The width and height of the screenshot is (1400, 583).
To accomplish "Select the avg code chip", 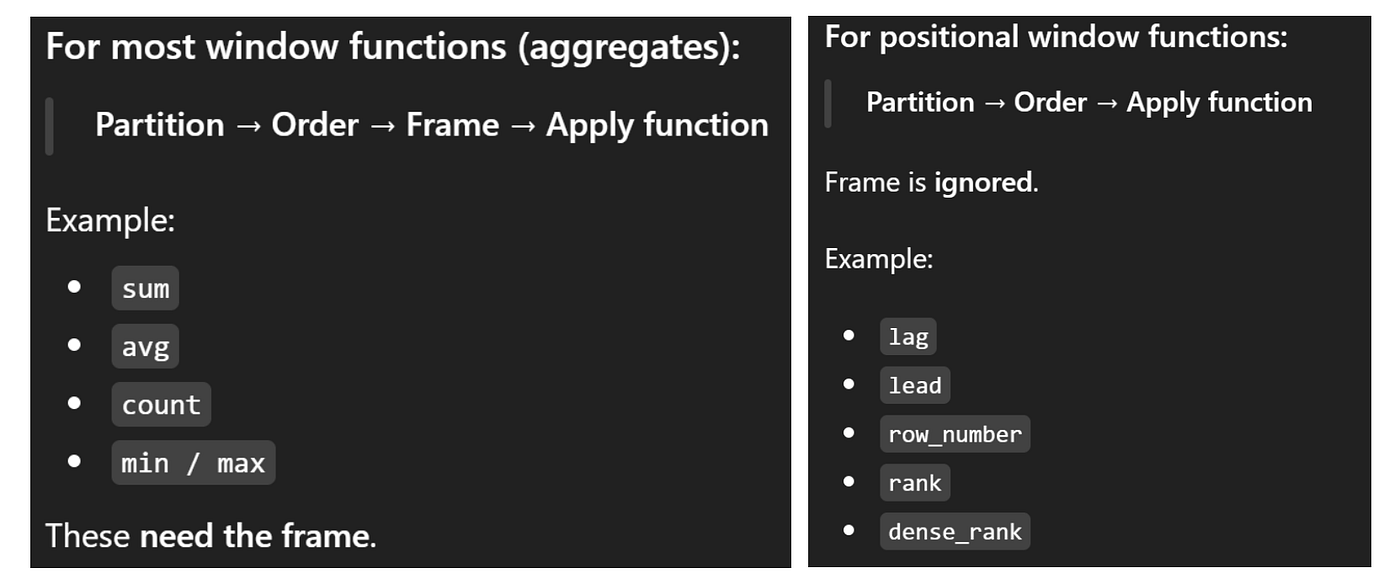I will click(145, 346).
